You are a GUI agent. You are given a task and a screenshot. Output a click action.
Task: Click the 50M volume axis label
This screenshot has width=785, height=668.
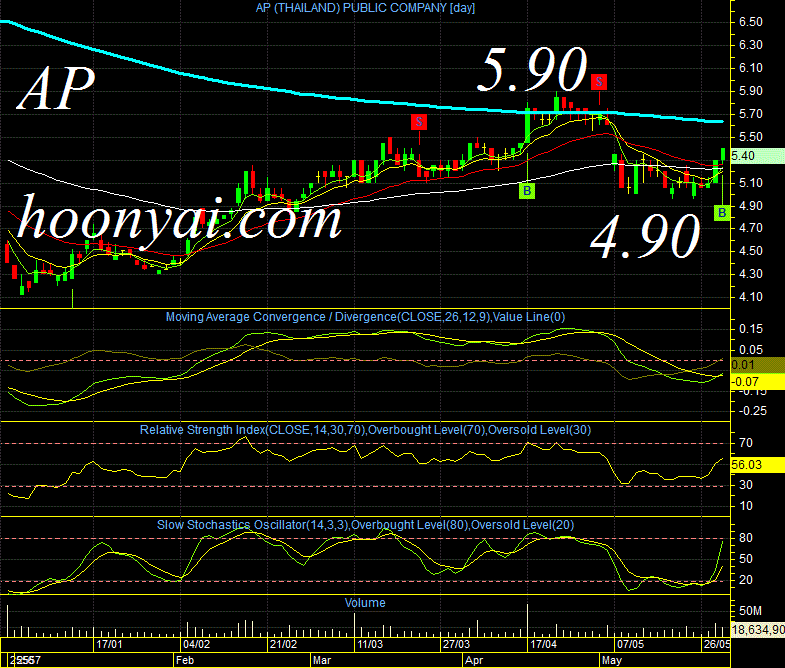coord(750,611)
